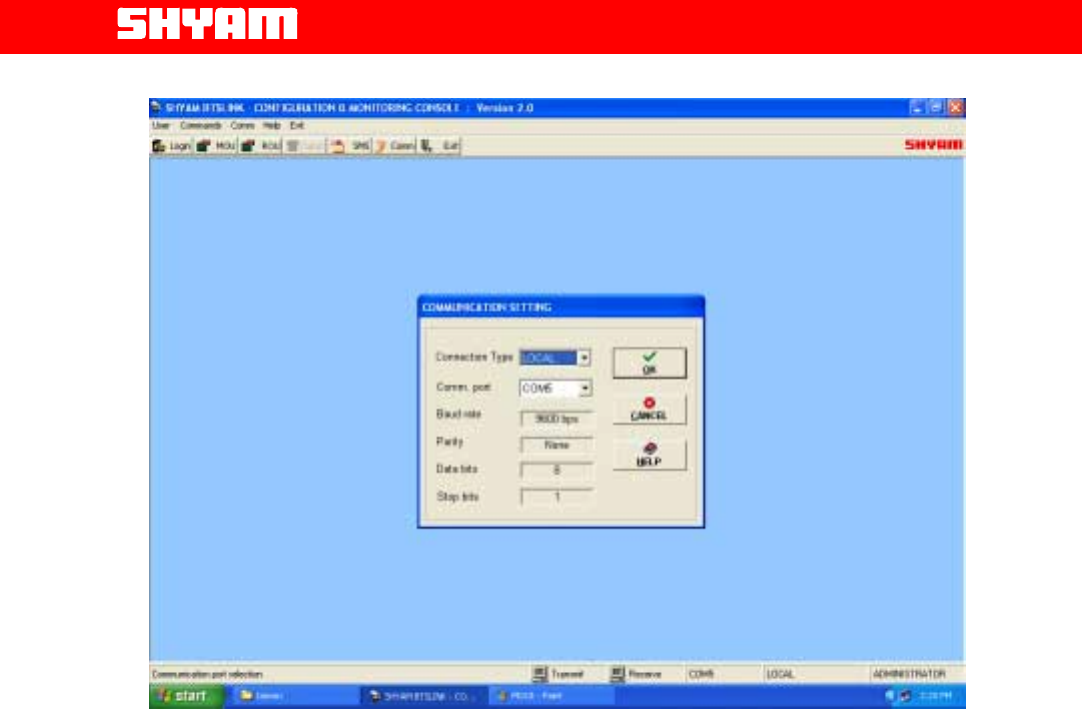Click the Baud rate 9600 bps field
Screen dimensions: 1082x709
coord(556,418)
